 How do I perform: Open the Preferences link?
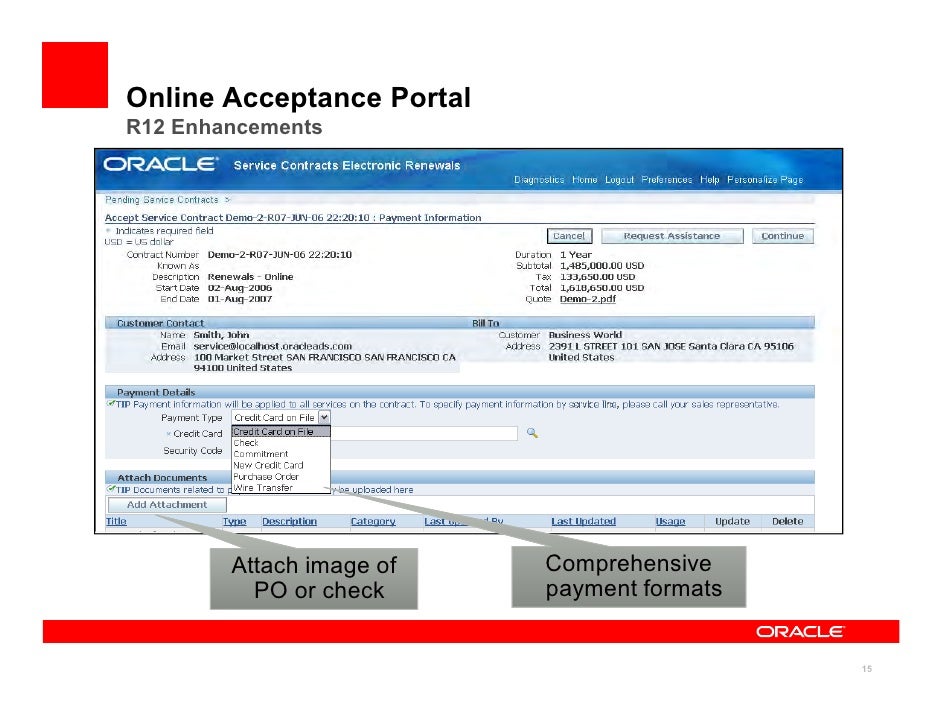click(x=666, y=180)
